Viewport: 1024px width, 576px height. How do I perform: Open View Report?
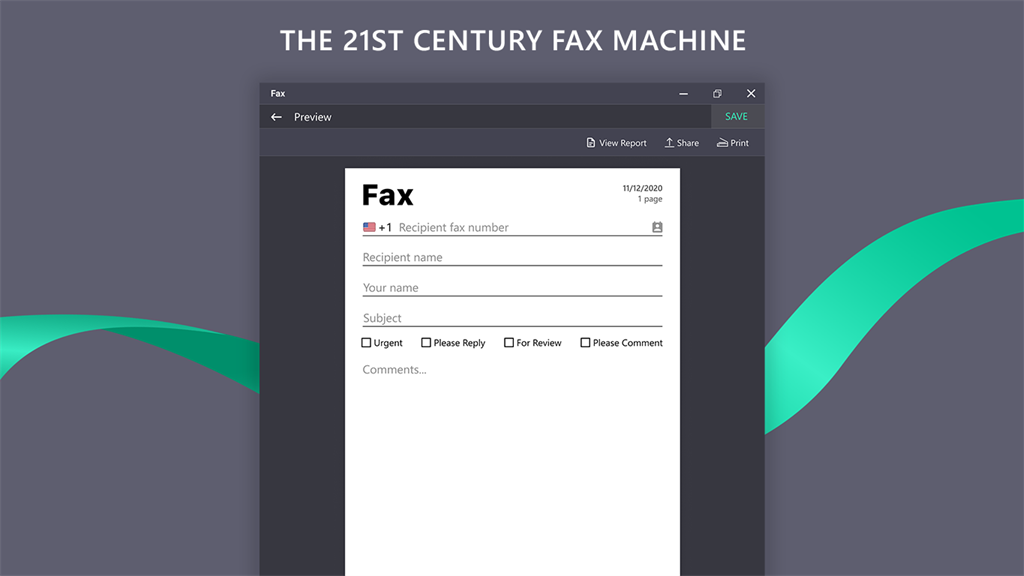point(616,143)
